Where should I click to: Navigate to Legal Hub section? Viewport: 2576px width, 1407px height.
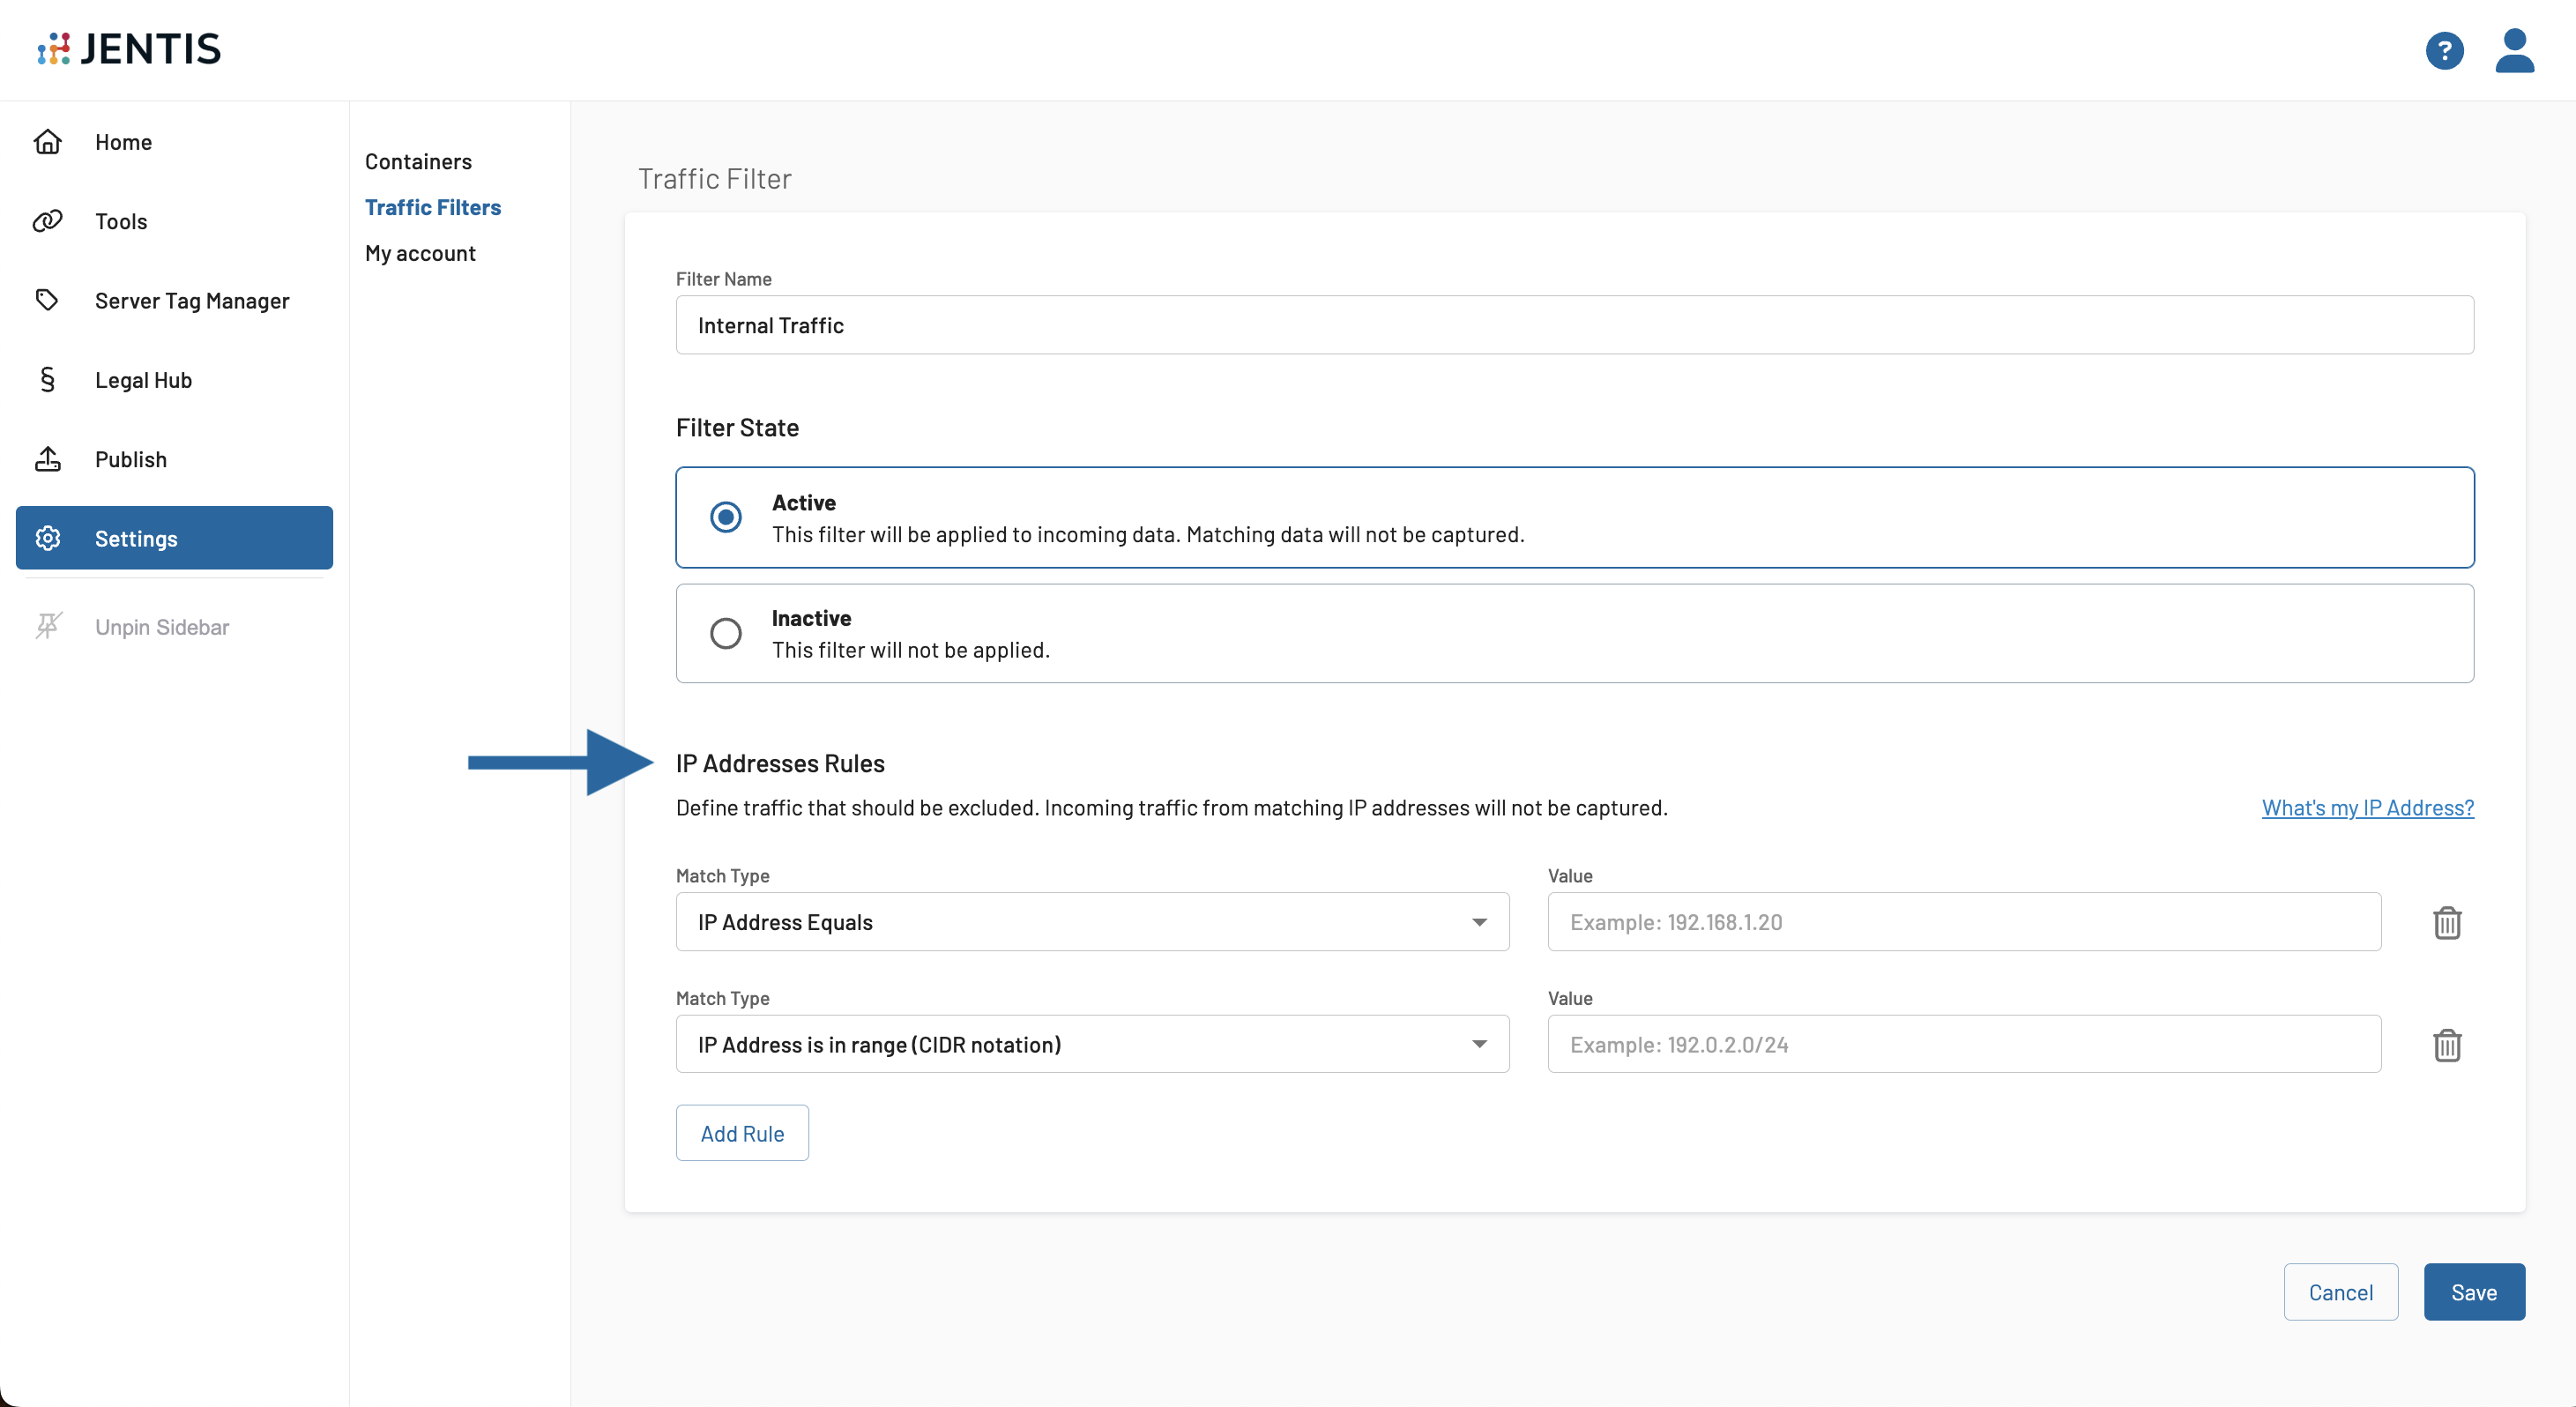(x=144, y=379)
